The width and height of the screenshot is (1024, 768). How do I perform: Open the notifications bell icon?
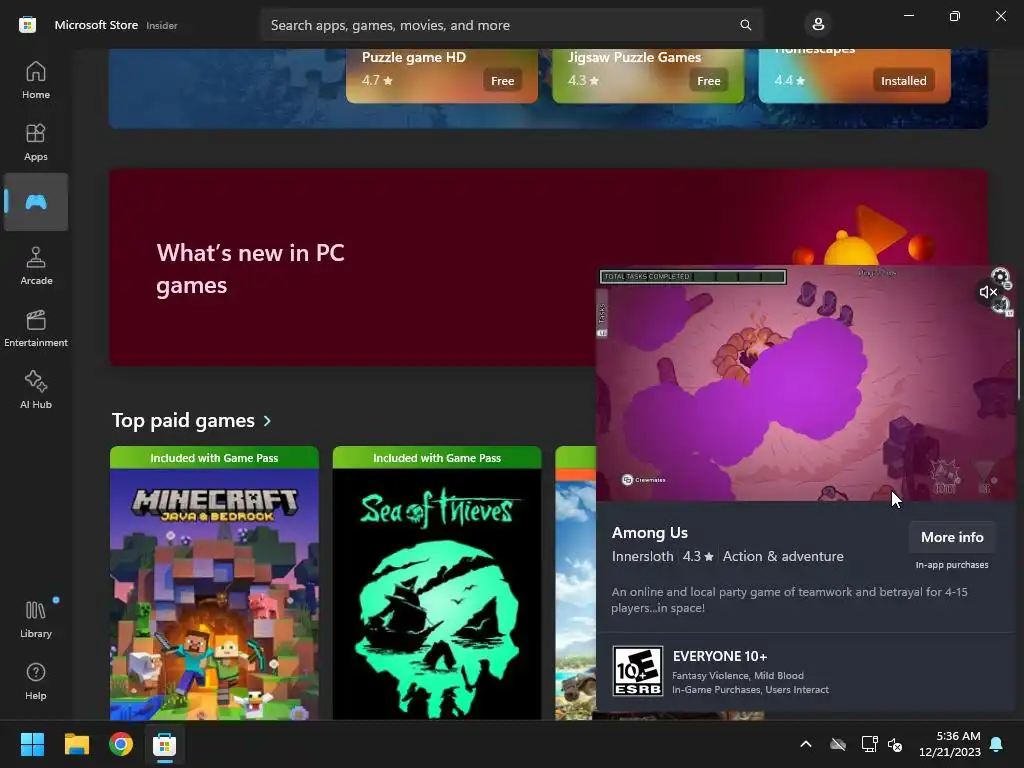pos(997,744)
